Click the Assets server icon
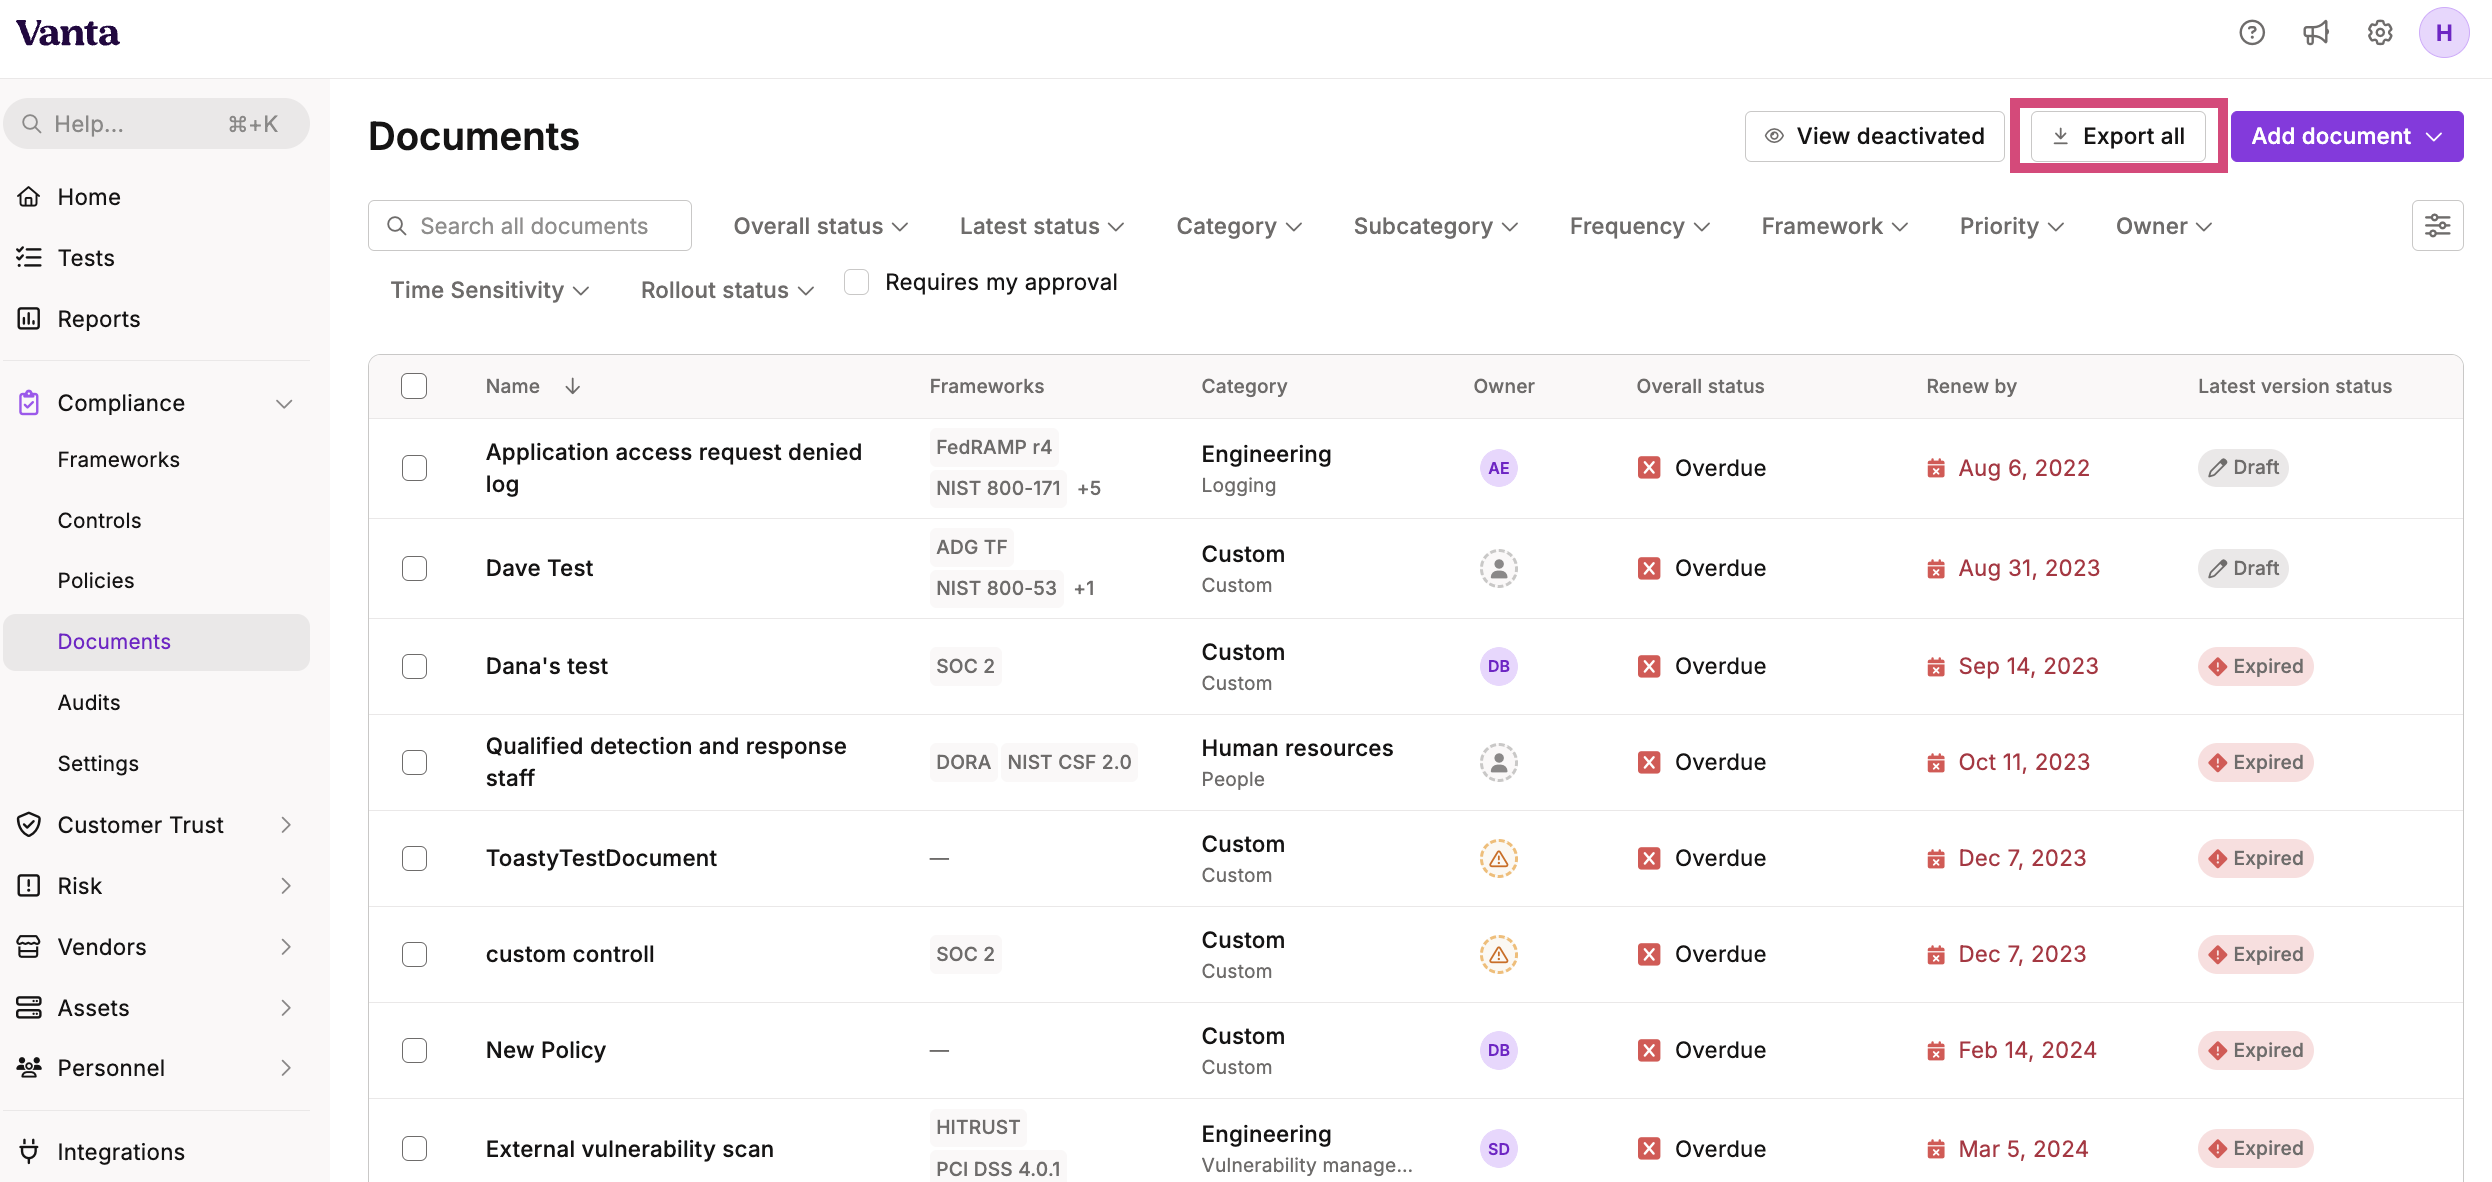Image resolution: width=2492 pixels, height=1182 pixels. 29,1008
